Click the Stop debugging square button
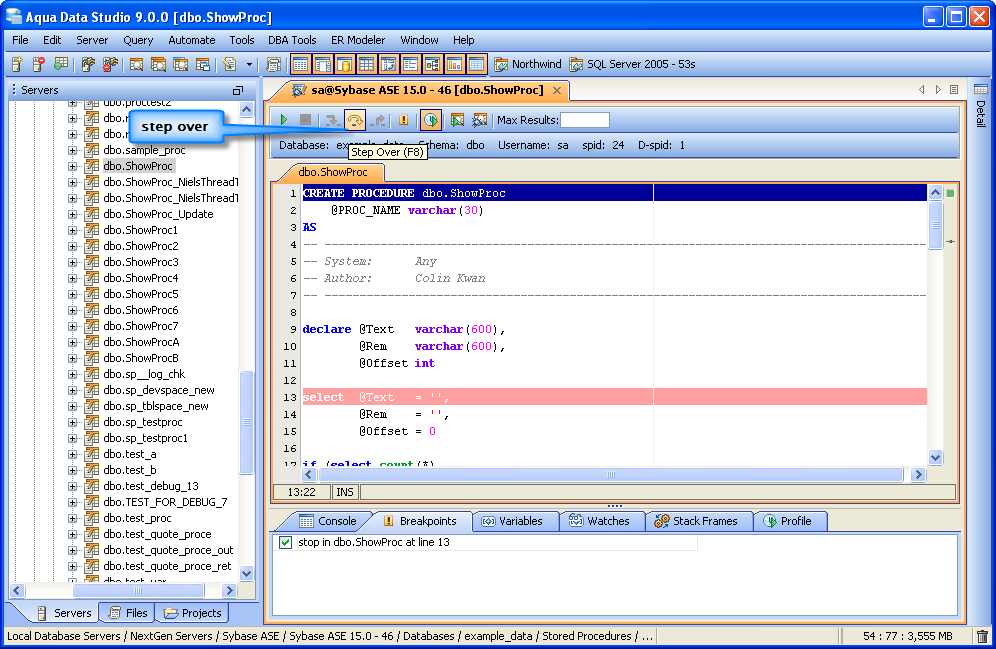This screenshot has height=649, width=996. click(x=306, y=119)
